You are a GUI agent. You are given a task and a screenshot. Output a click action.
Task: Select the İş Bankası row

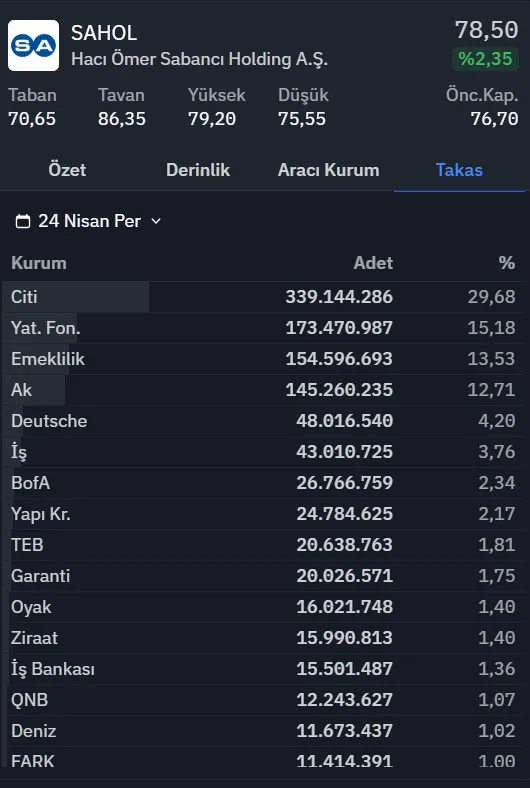coord(263,669)
